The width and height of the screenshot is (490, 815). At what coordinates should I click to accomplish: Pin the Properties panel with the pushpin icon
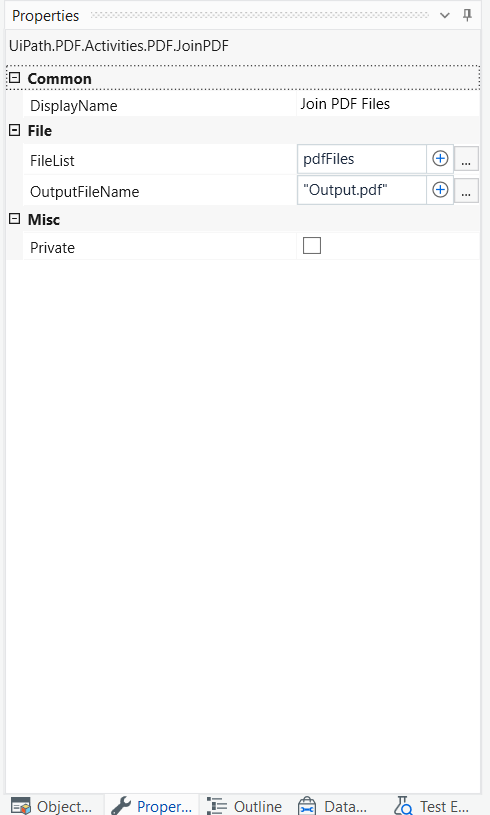(467, 15)
